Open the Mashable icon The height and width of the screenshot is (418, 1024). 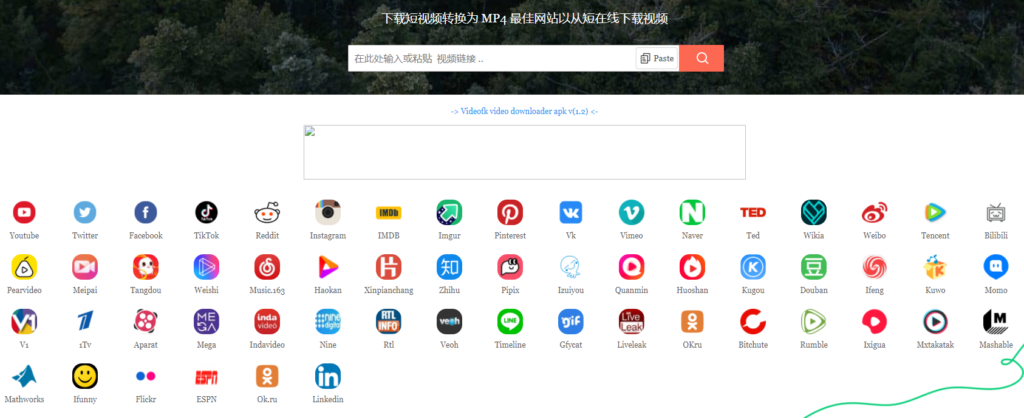pos(996,321)
